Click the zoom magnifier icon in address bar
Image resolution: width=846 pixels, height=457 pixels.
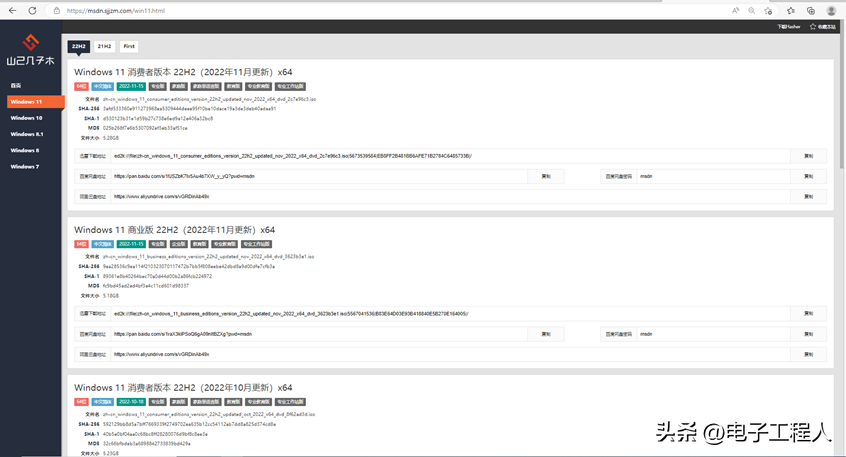[x=751, y=10]
